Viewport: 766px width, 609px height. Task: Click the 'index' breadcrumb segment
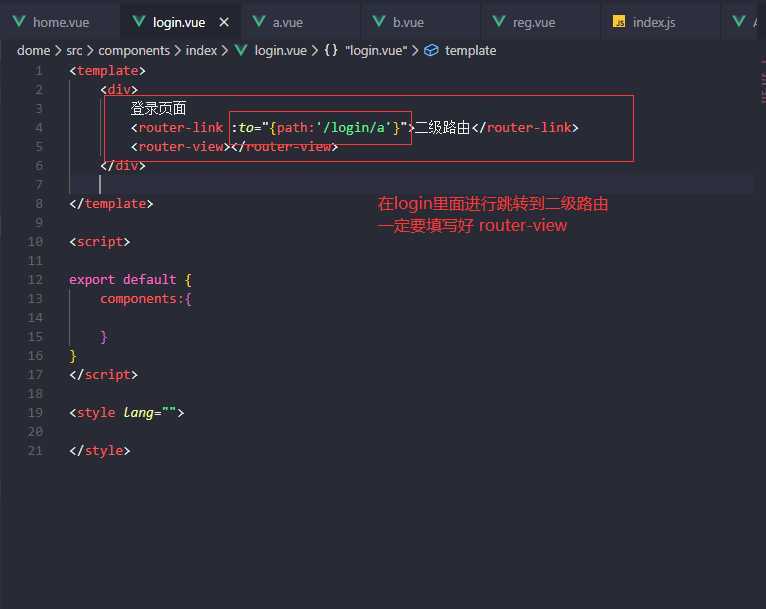[201, 50]
